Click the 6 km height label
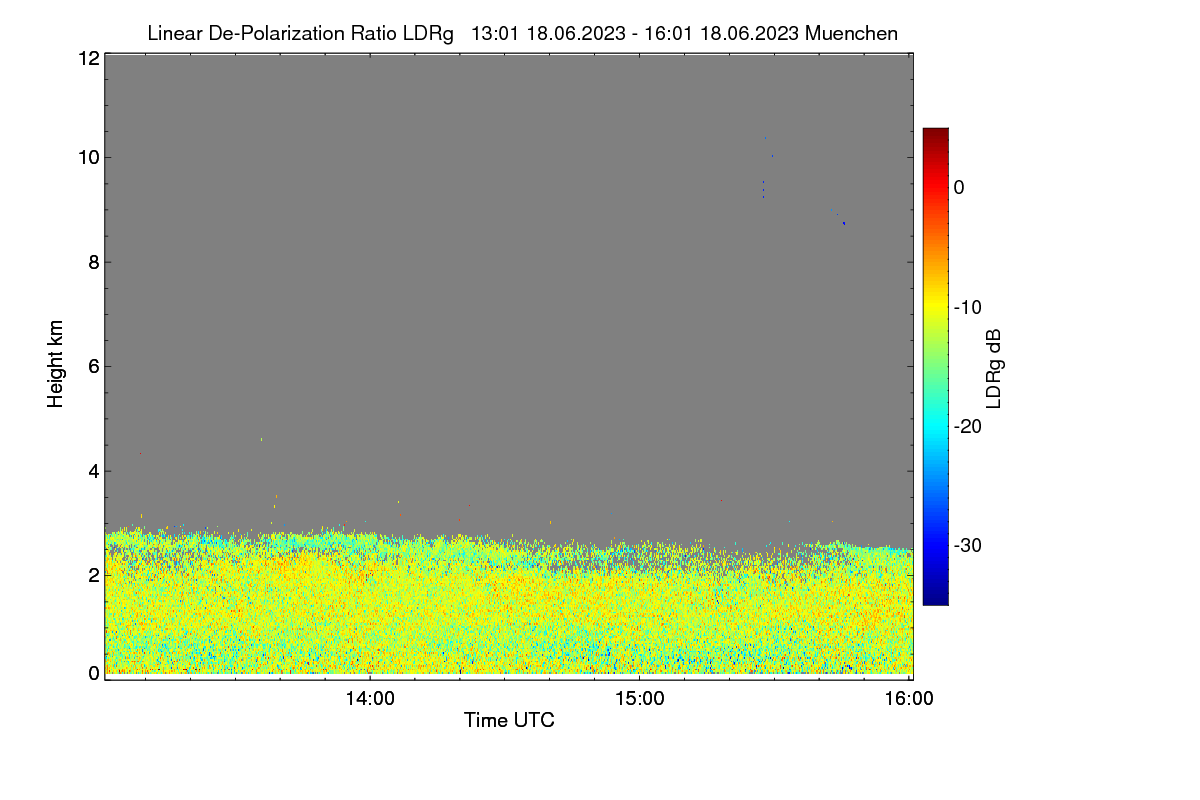Screen dimensions: 1200x800 pos(94,366)
